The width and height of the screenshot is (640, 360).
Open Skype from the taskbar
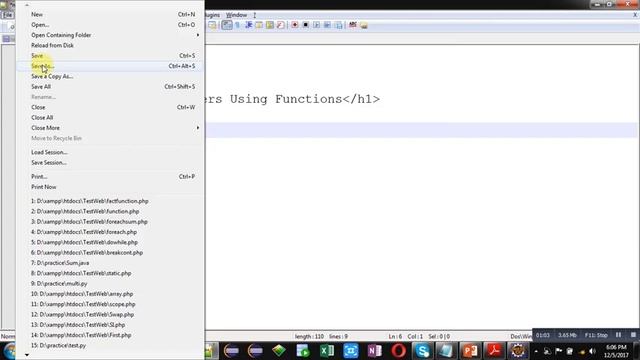422,351
